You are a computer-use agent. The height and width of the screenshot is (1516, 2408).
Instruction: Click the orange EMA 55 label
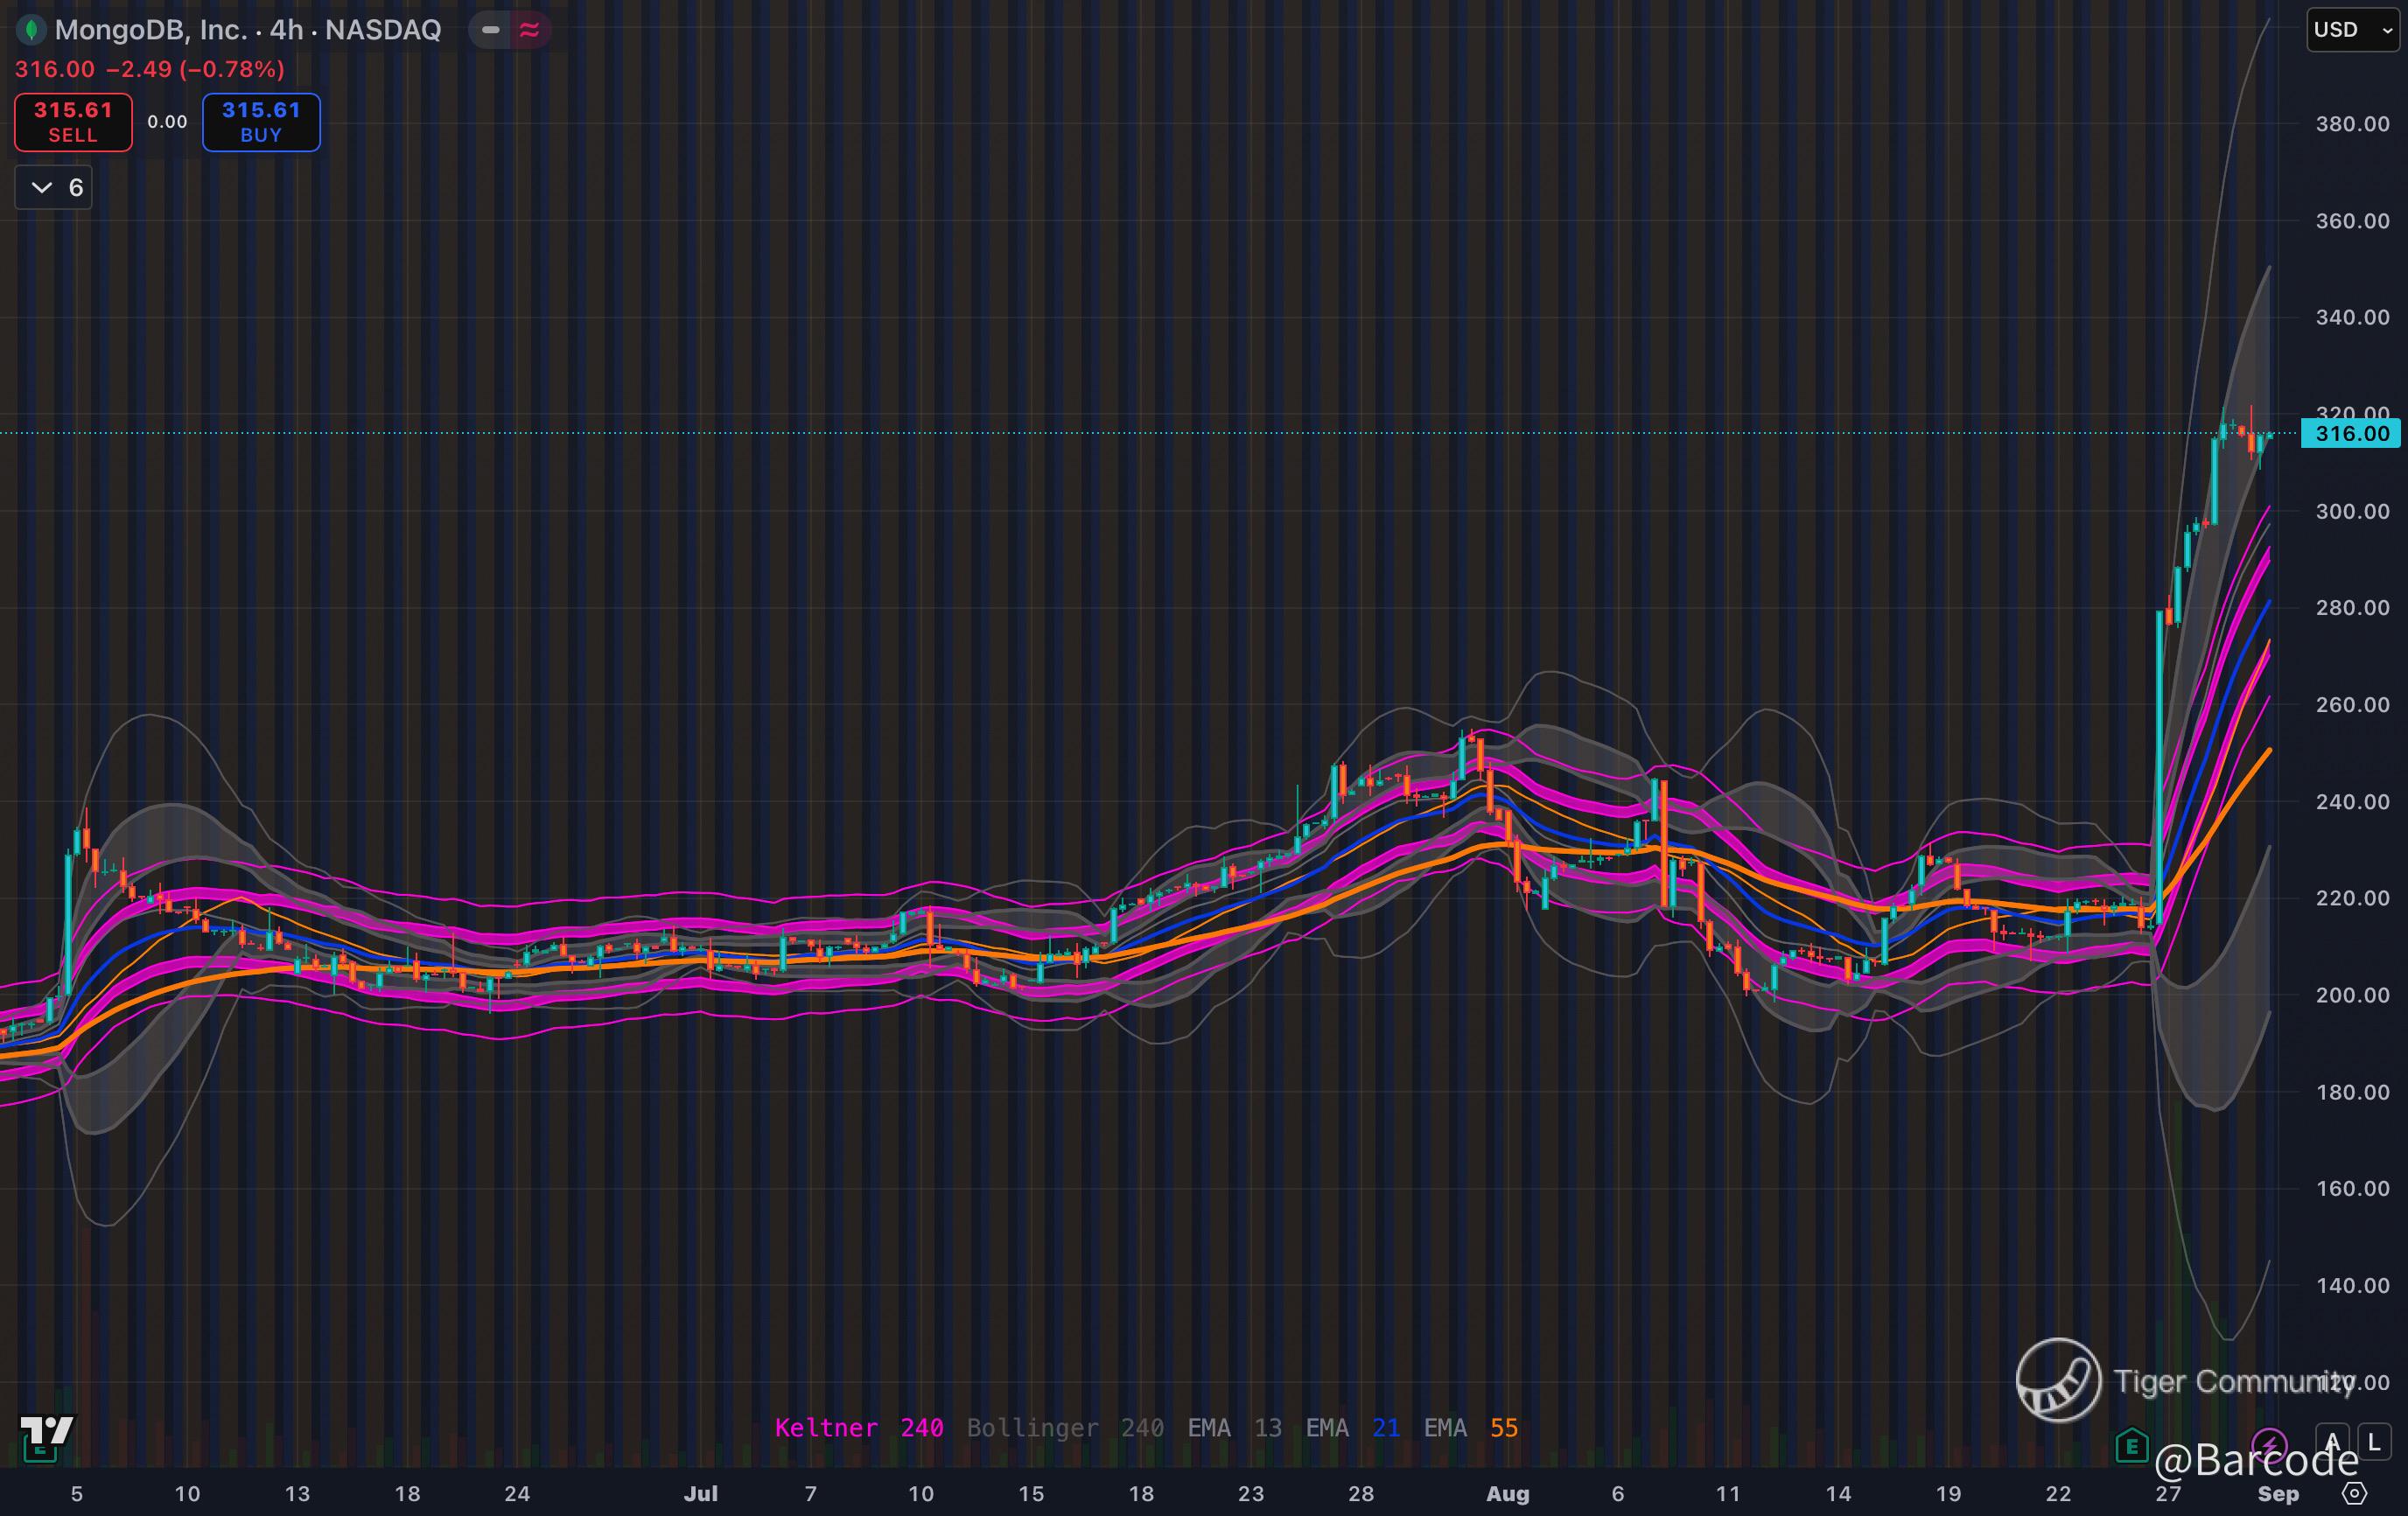(1470, 1428)
